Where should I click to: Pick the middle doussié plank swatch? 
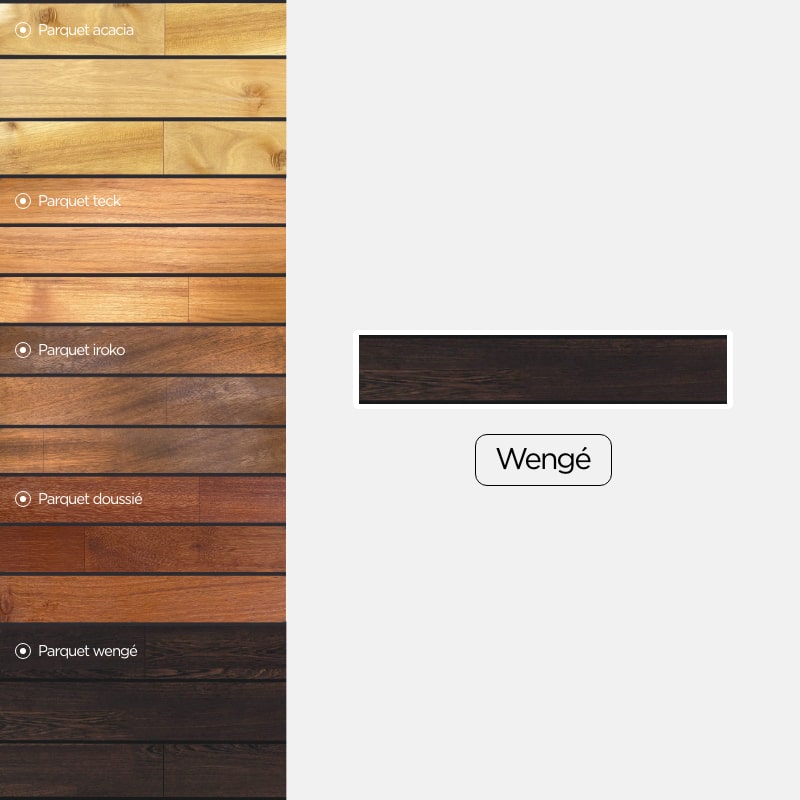(143, 549)
